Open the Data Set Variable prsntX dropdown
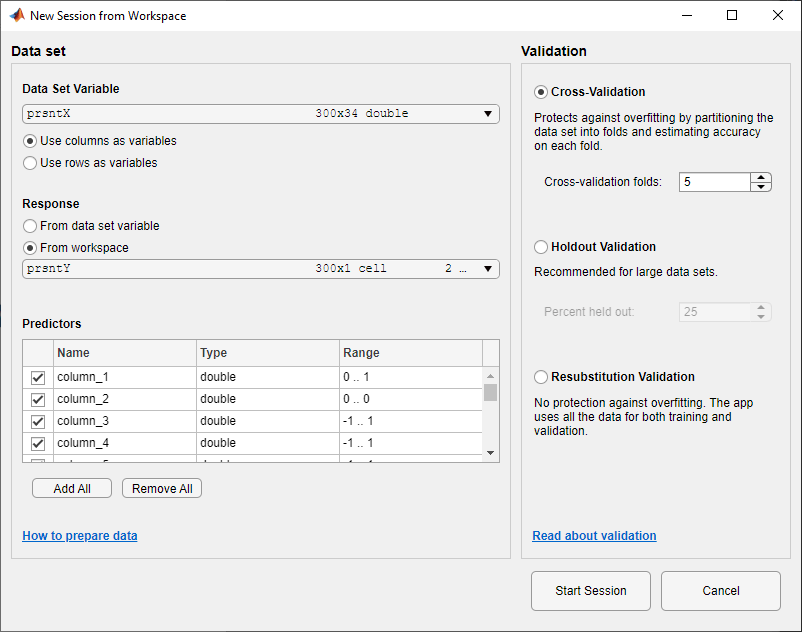 (x=488, y=114)
